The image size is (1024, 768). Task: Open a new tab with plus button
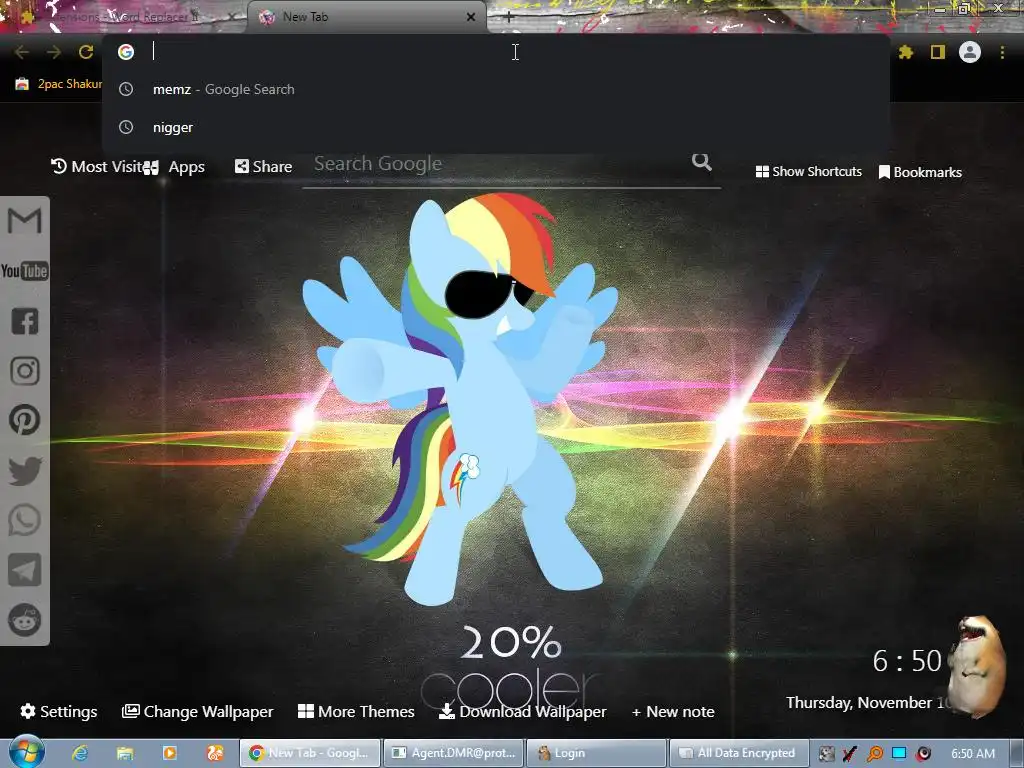click(509, 18)
